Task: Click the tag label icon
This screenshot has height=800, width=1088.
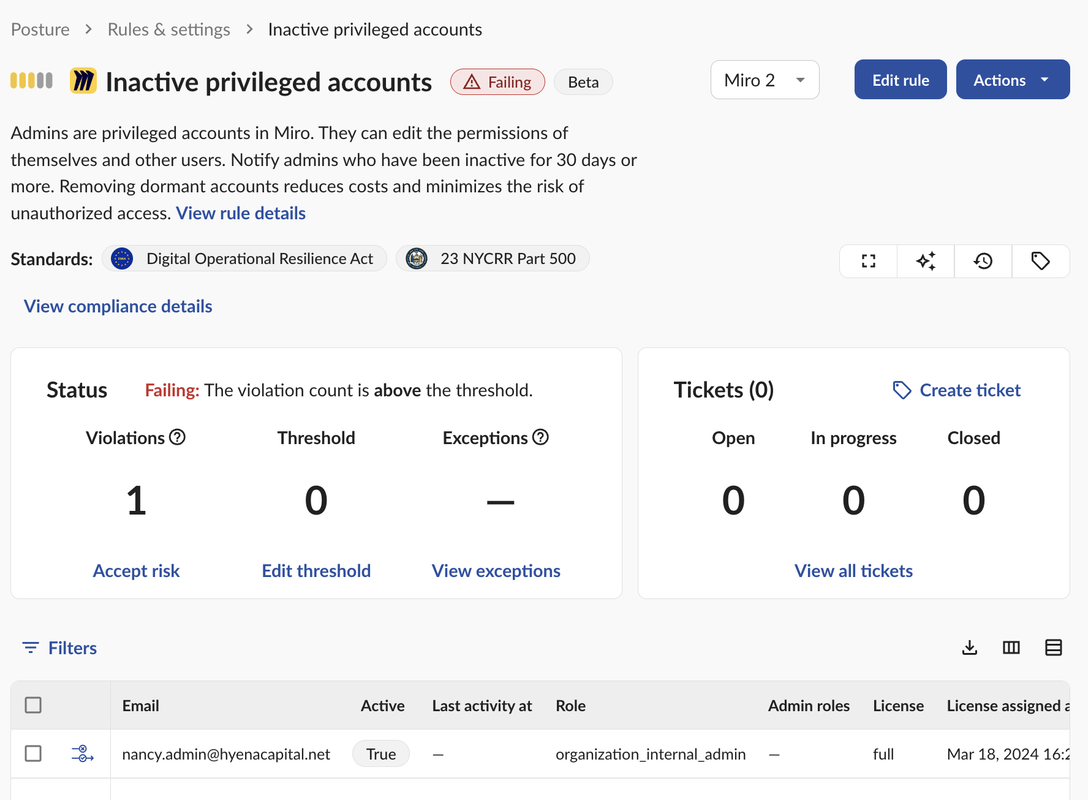Action: coord(1040,261)
